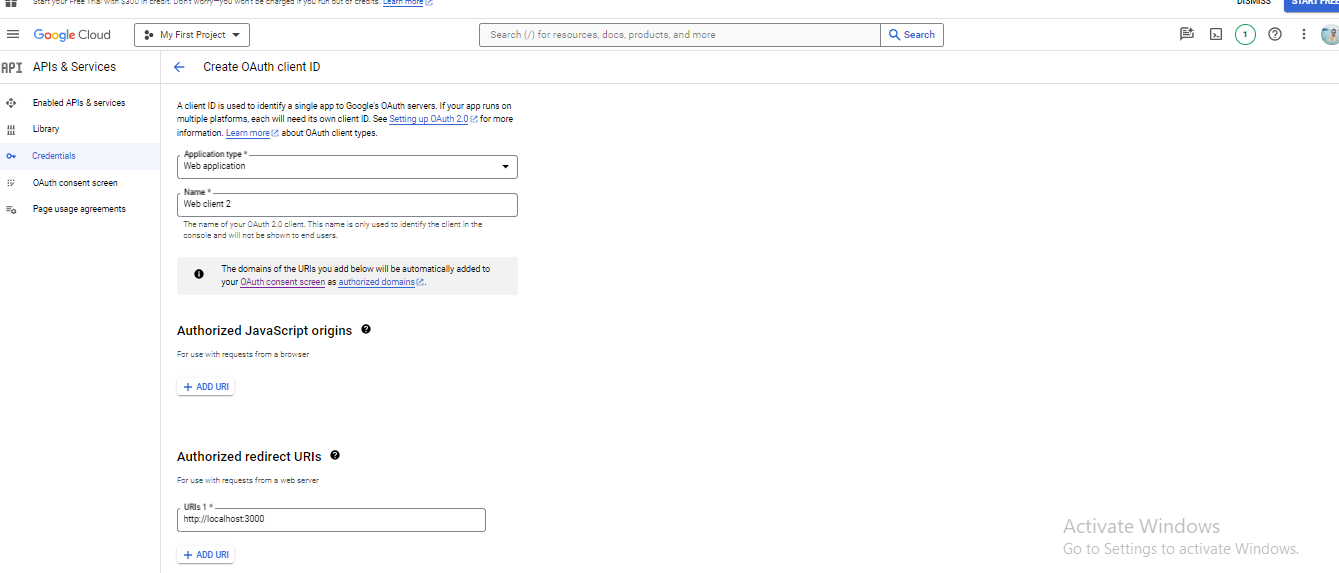
Task: Open the Help question mark icon
Action: [x=1275, y=34]
